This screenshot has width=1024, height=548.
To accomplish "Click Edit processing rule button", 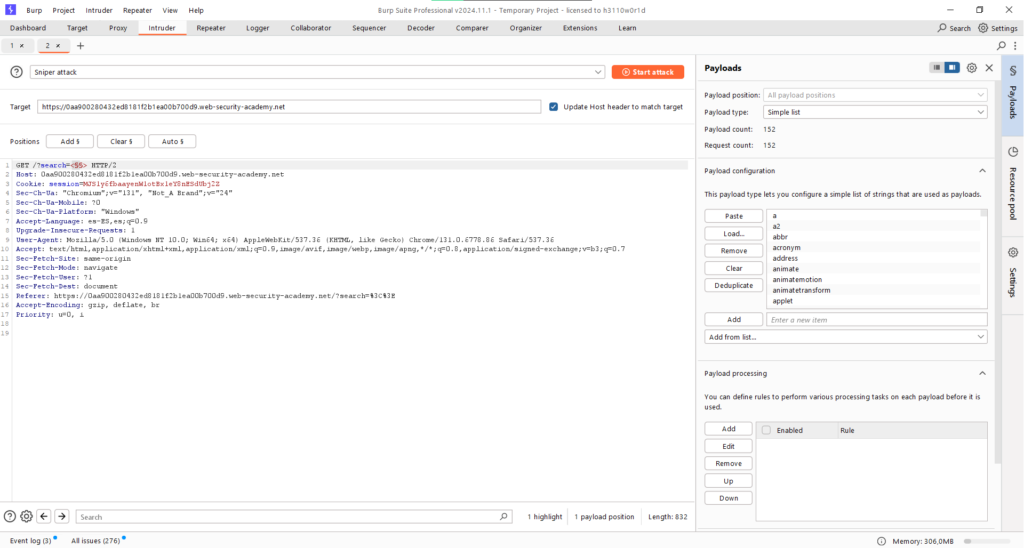I will [728, 446].
